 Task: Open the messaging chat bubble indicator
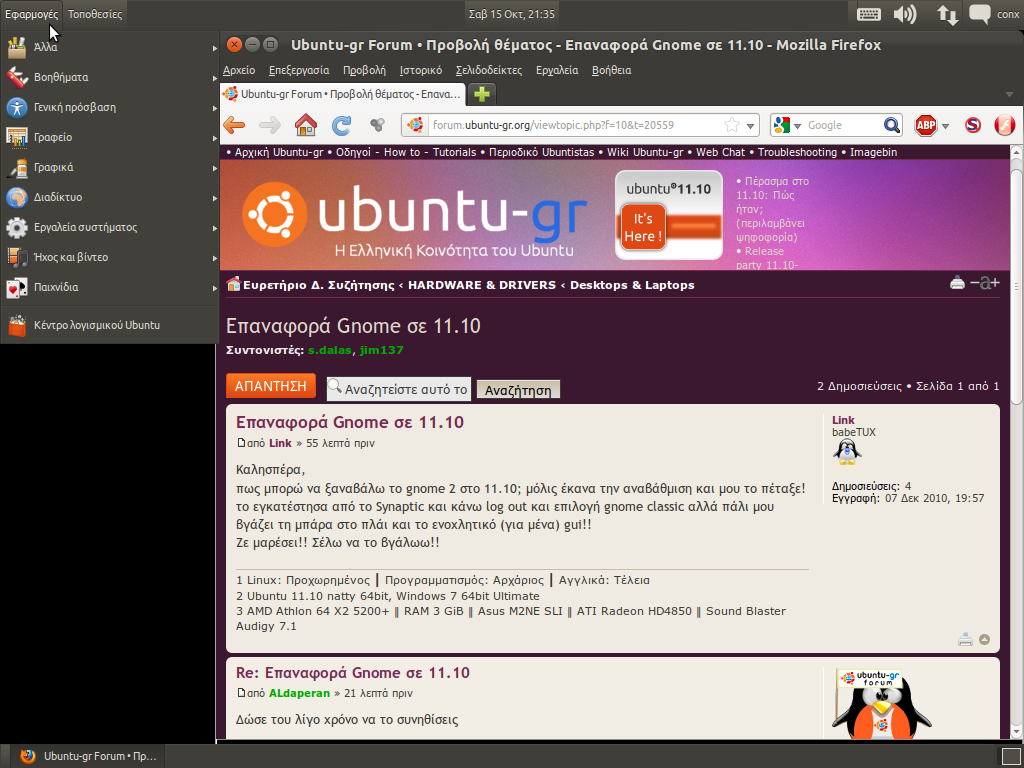click(980, 14)
